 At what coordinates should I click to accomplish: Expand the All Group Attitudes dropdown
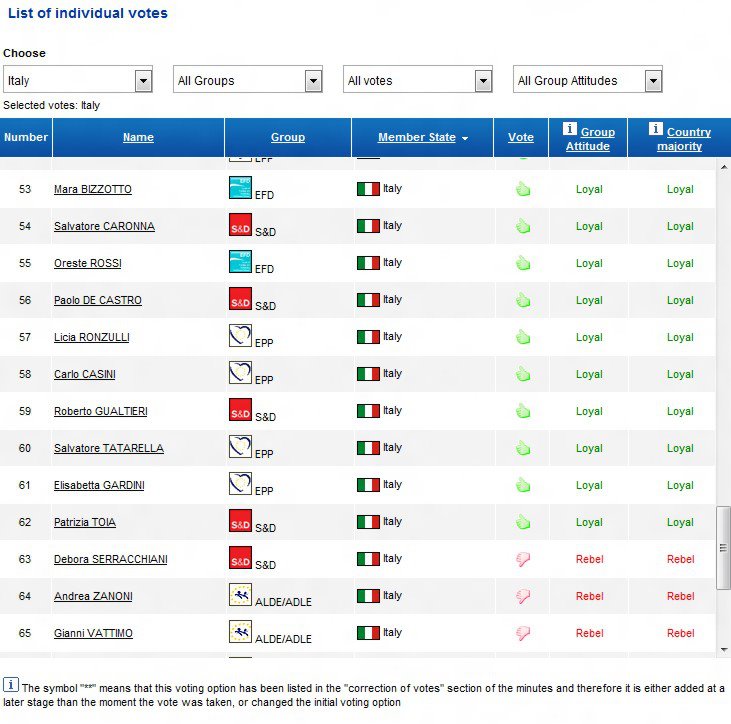[x=653, y=81]
